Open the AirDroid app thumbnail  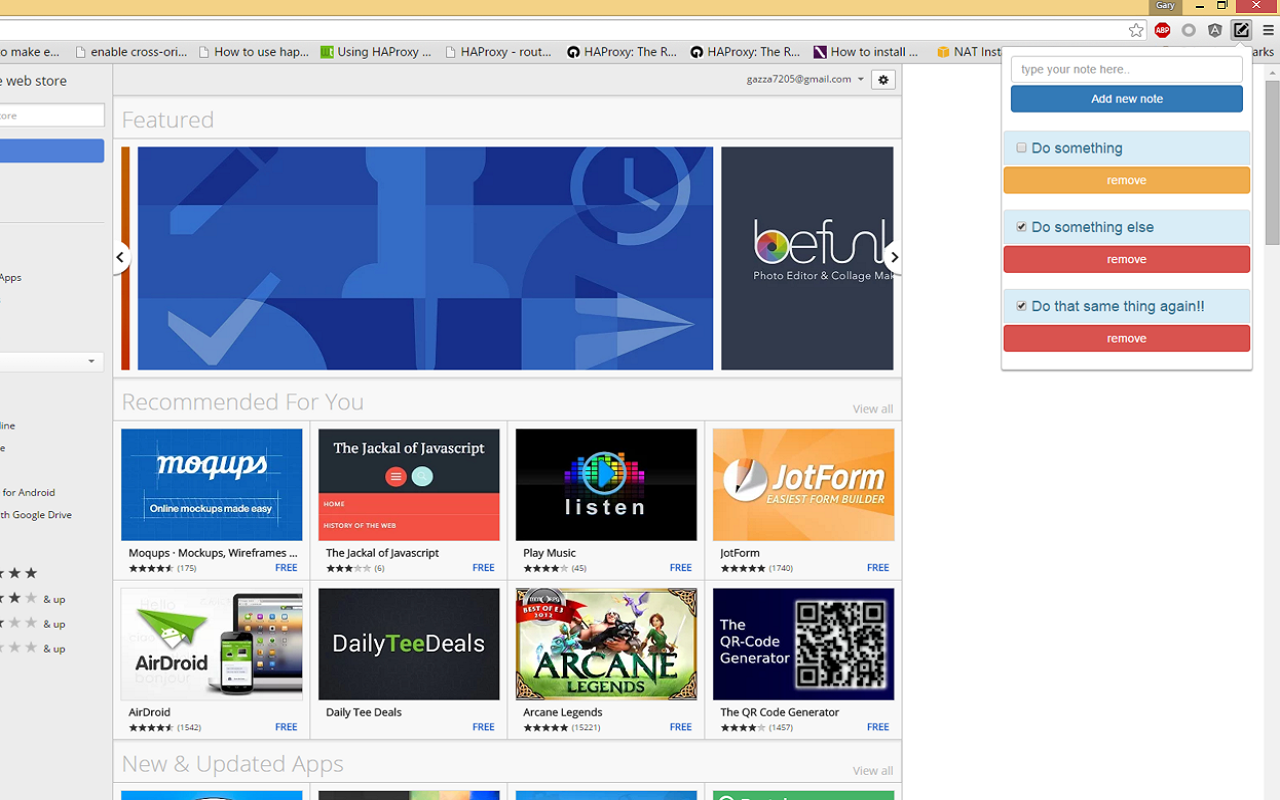212,644
